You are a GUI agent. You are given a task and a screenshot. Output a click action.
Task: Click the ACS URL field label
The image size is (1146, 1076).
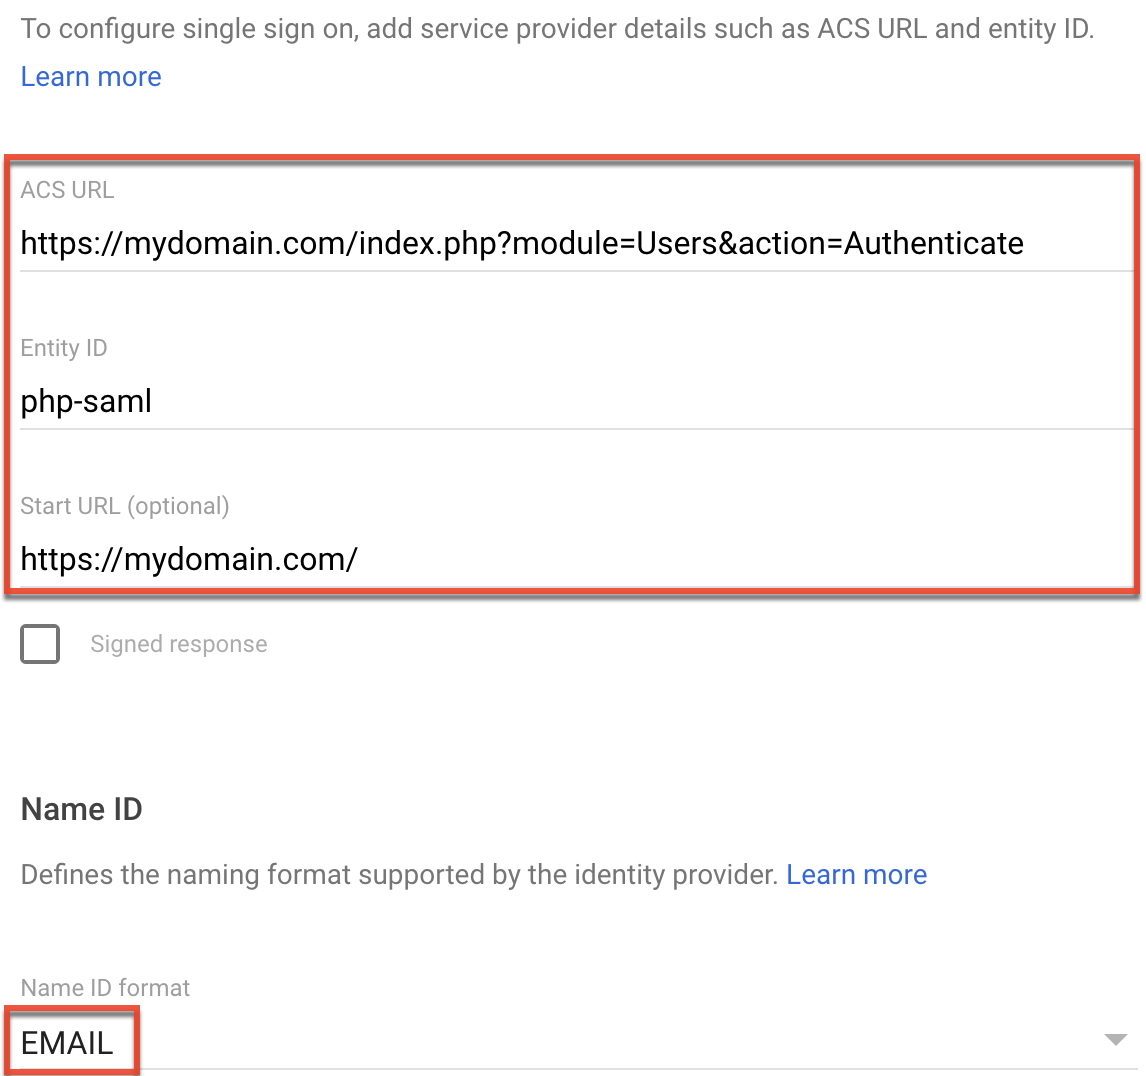coord(66,189)
